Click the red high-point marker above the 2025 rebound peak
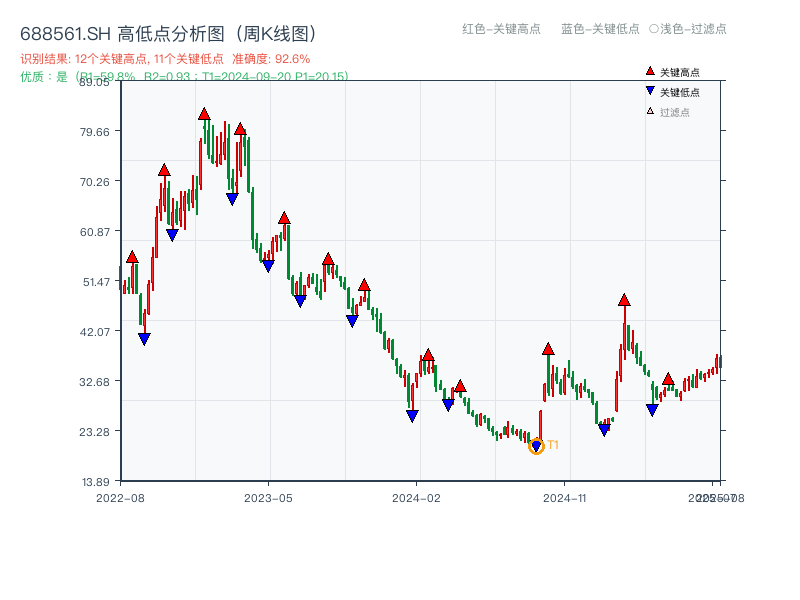 [624, 299]
